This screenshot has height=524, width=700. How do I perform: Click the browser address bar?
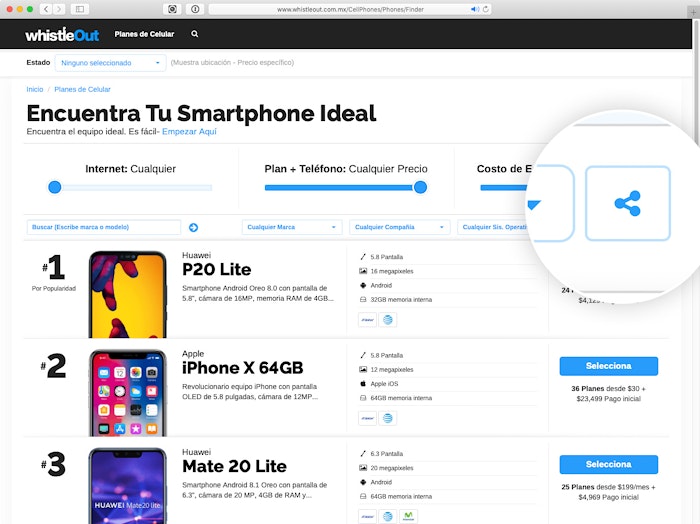[x=350, y=9]
